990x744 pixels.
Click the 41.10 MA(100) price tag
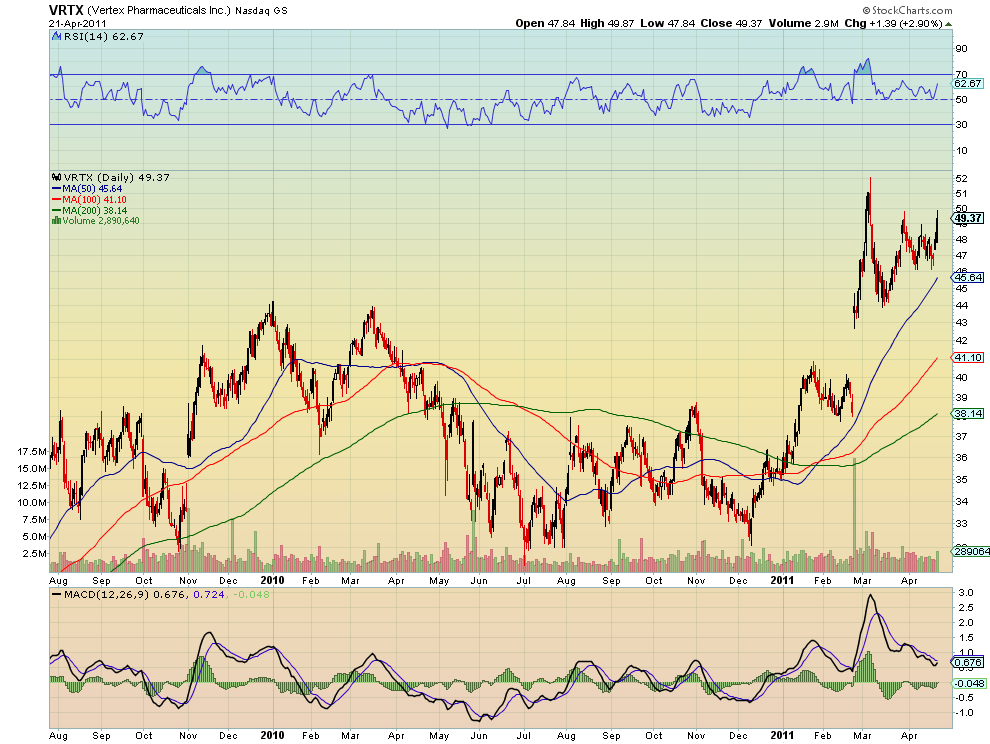click(x=969, y=357)
